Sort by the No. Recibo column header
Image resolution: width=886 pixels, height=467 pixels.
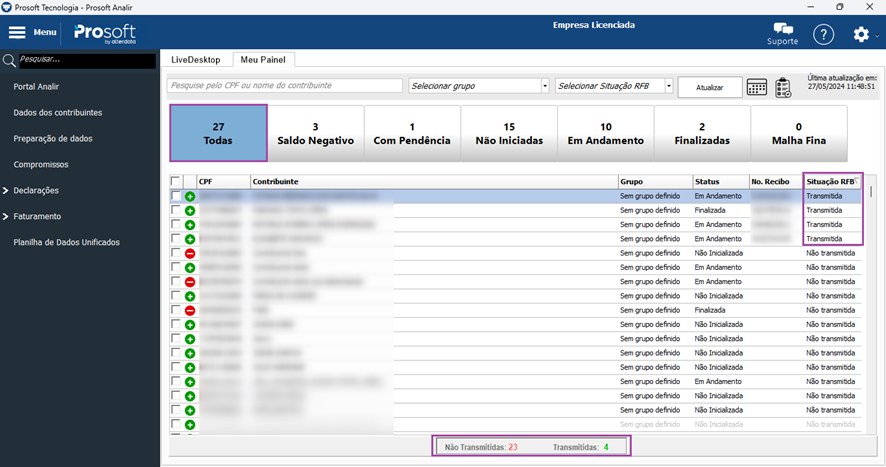pos(776,181)
